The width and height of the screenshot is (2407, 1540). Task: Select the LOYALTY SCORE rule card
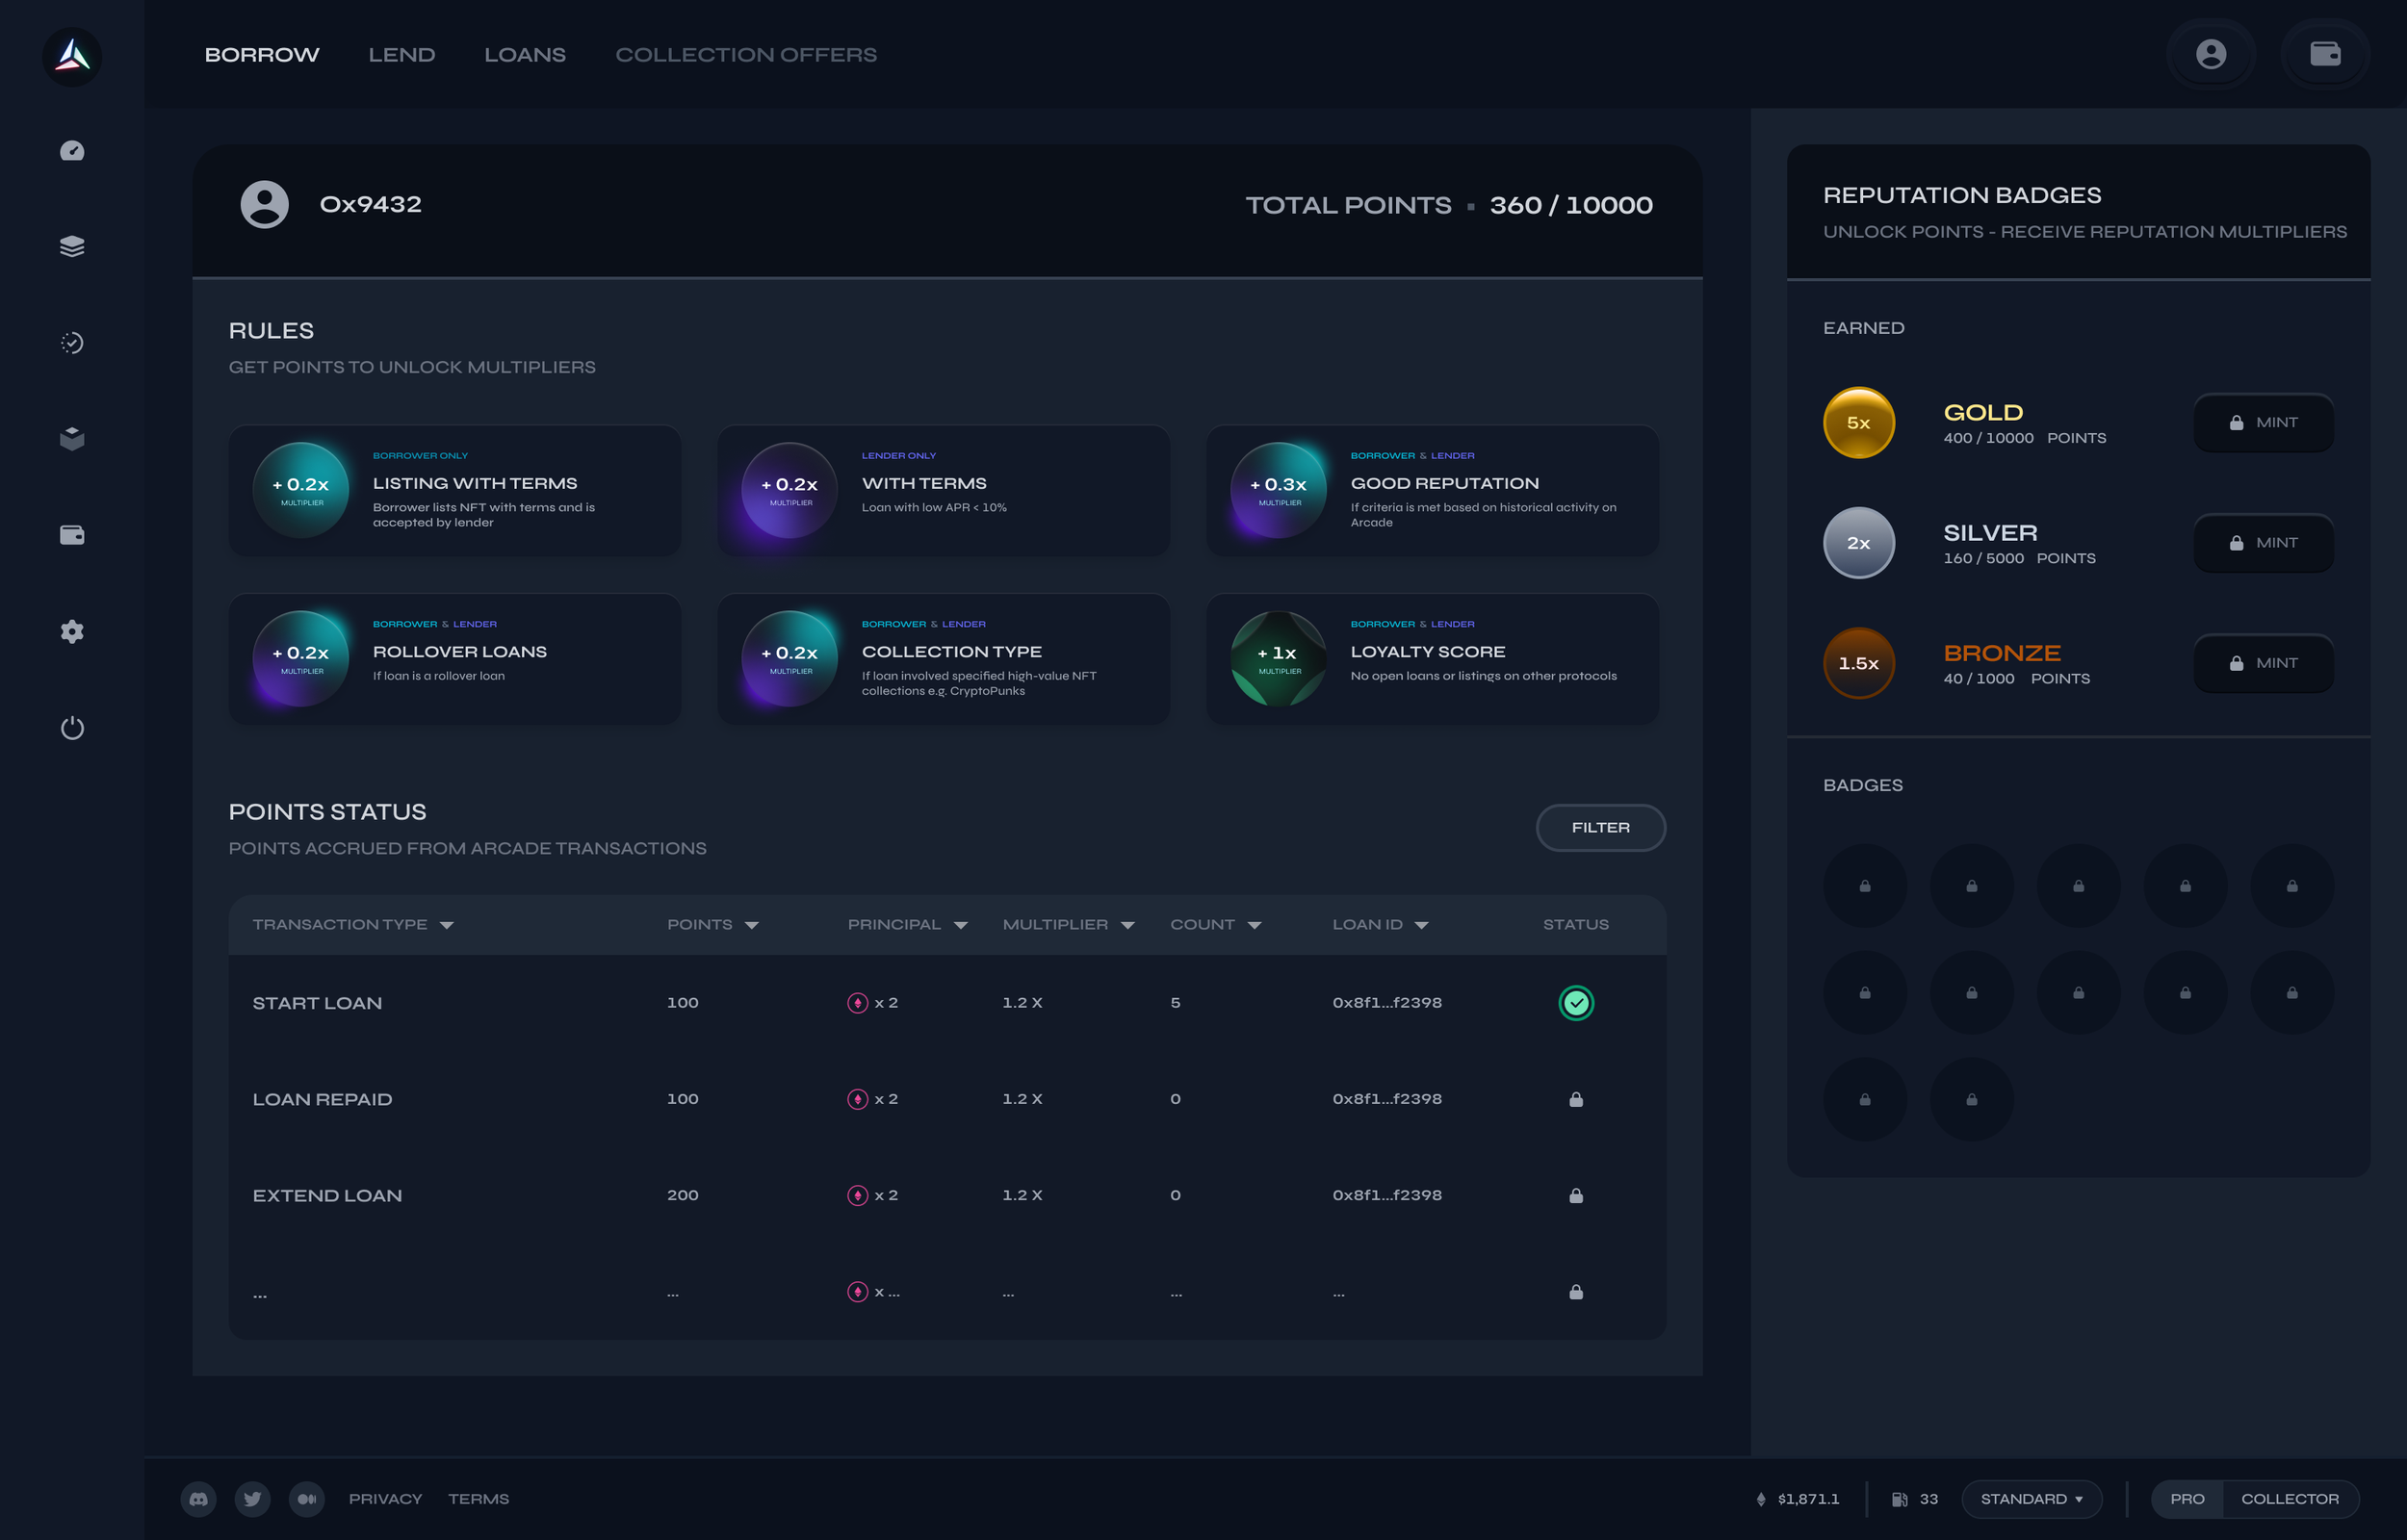(1432, 659)
